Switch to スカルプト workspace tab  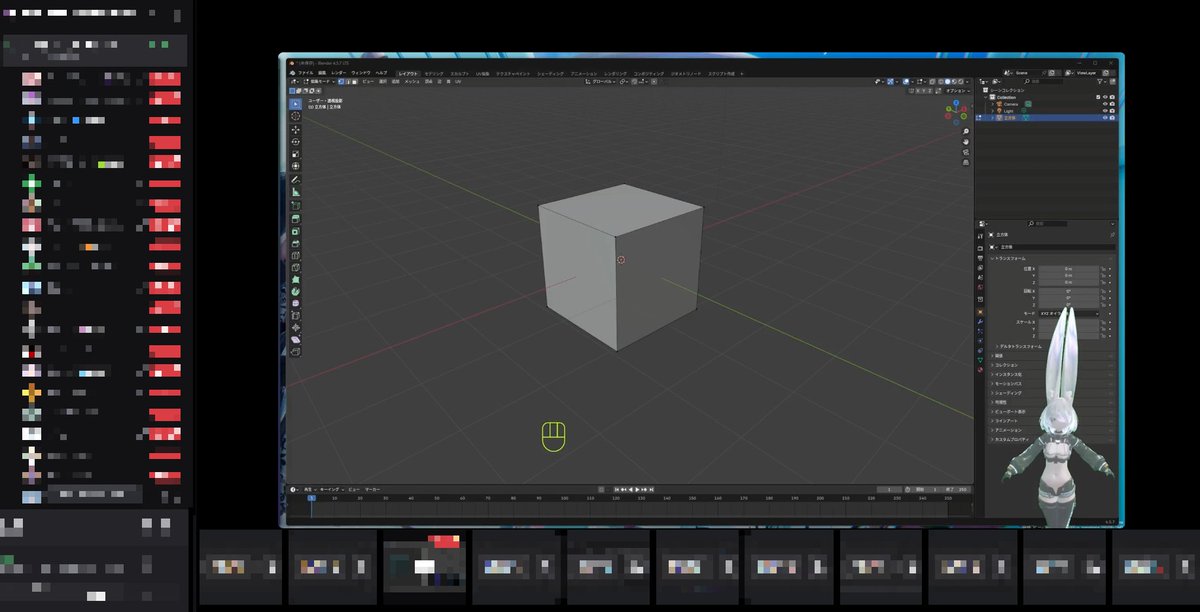point(460,74)
